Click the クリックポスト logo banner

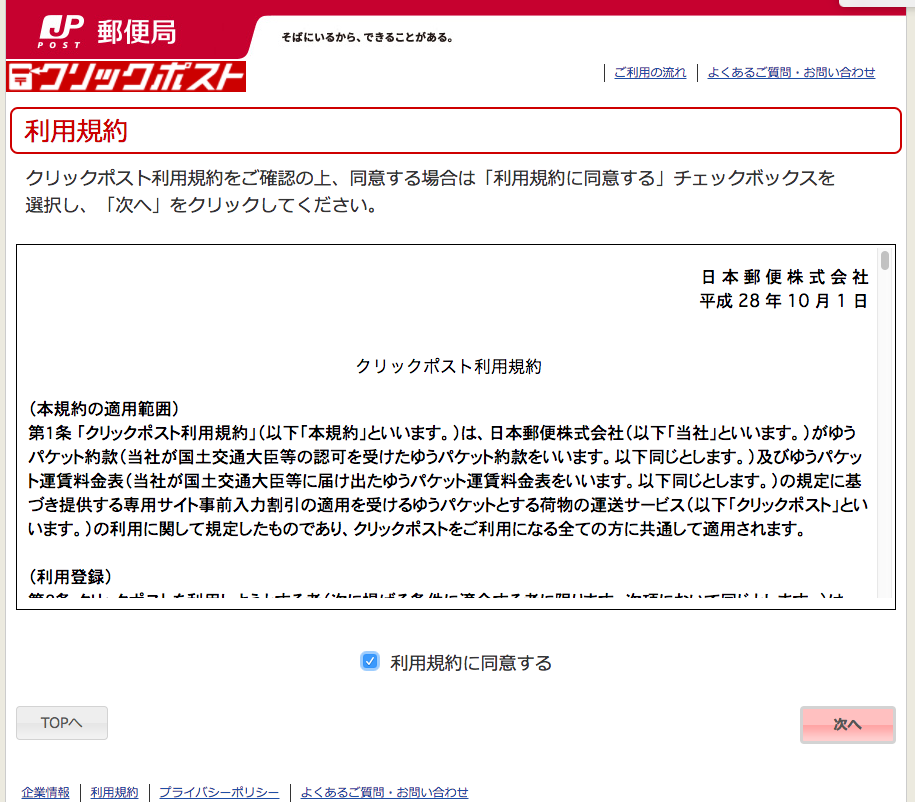tap(126, 76)
